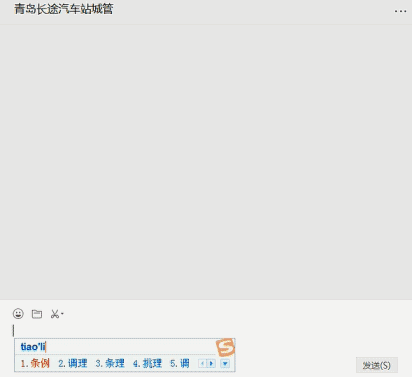Focus the message input field
The height and width of the screenshot is (377, 412).
pyautogui.click(x=206, y=347)
